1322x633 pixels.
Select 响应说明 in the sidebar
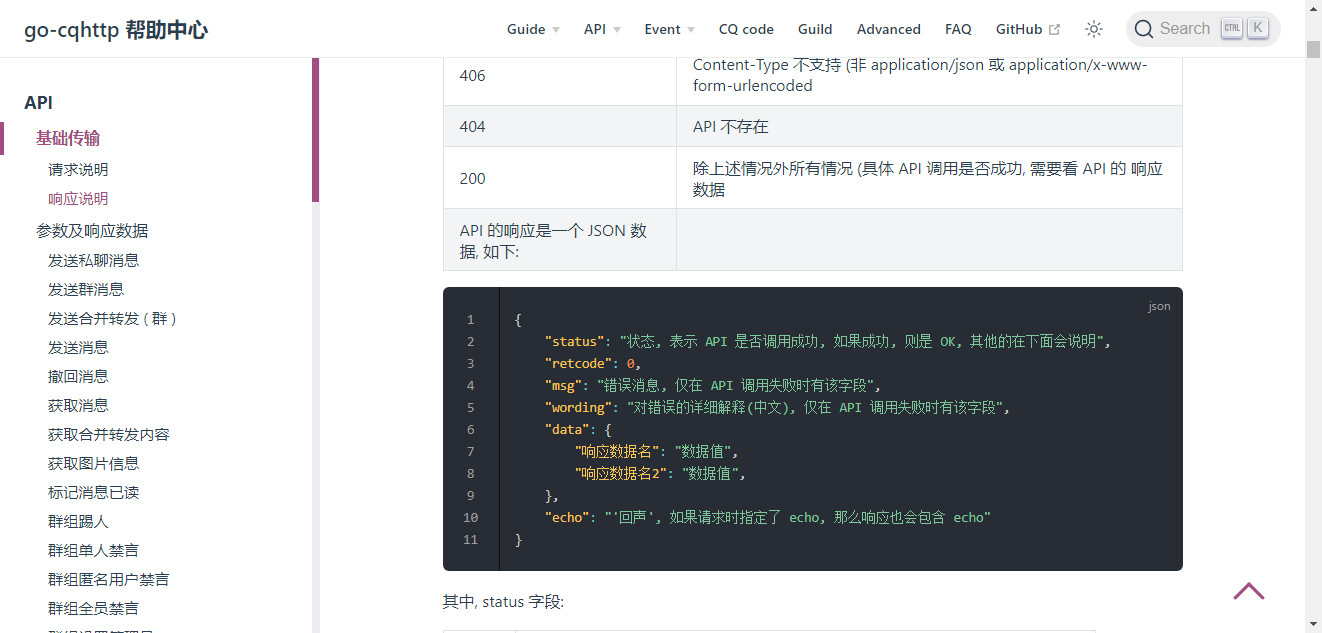[78, 199]
